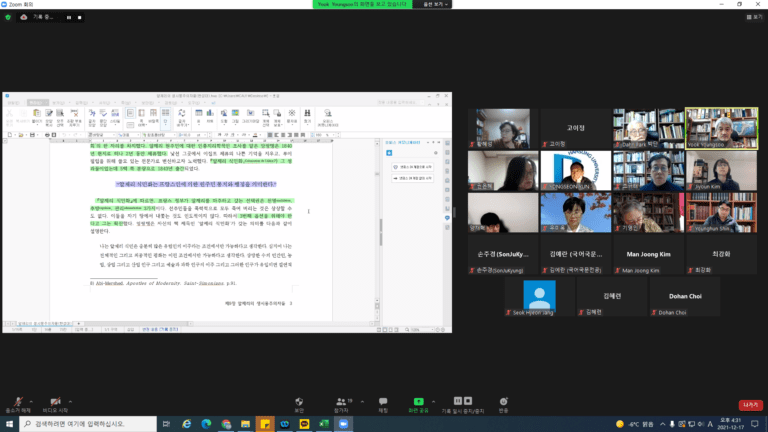Stop recording via top-left stop button
The width and height of the screenshot is (768, 432).
[x=79, y=18]
